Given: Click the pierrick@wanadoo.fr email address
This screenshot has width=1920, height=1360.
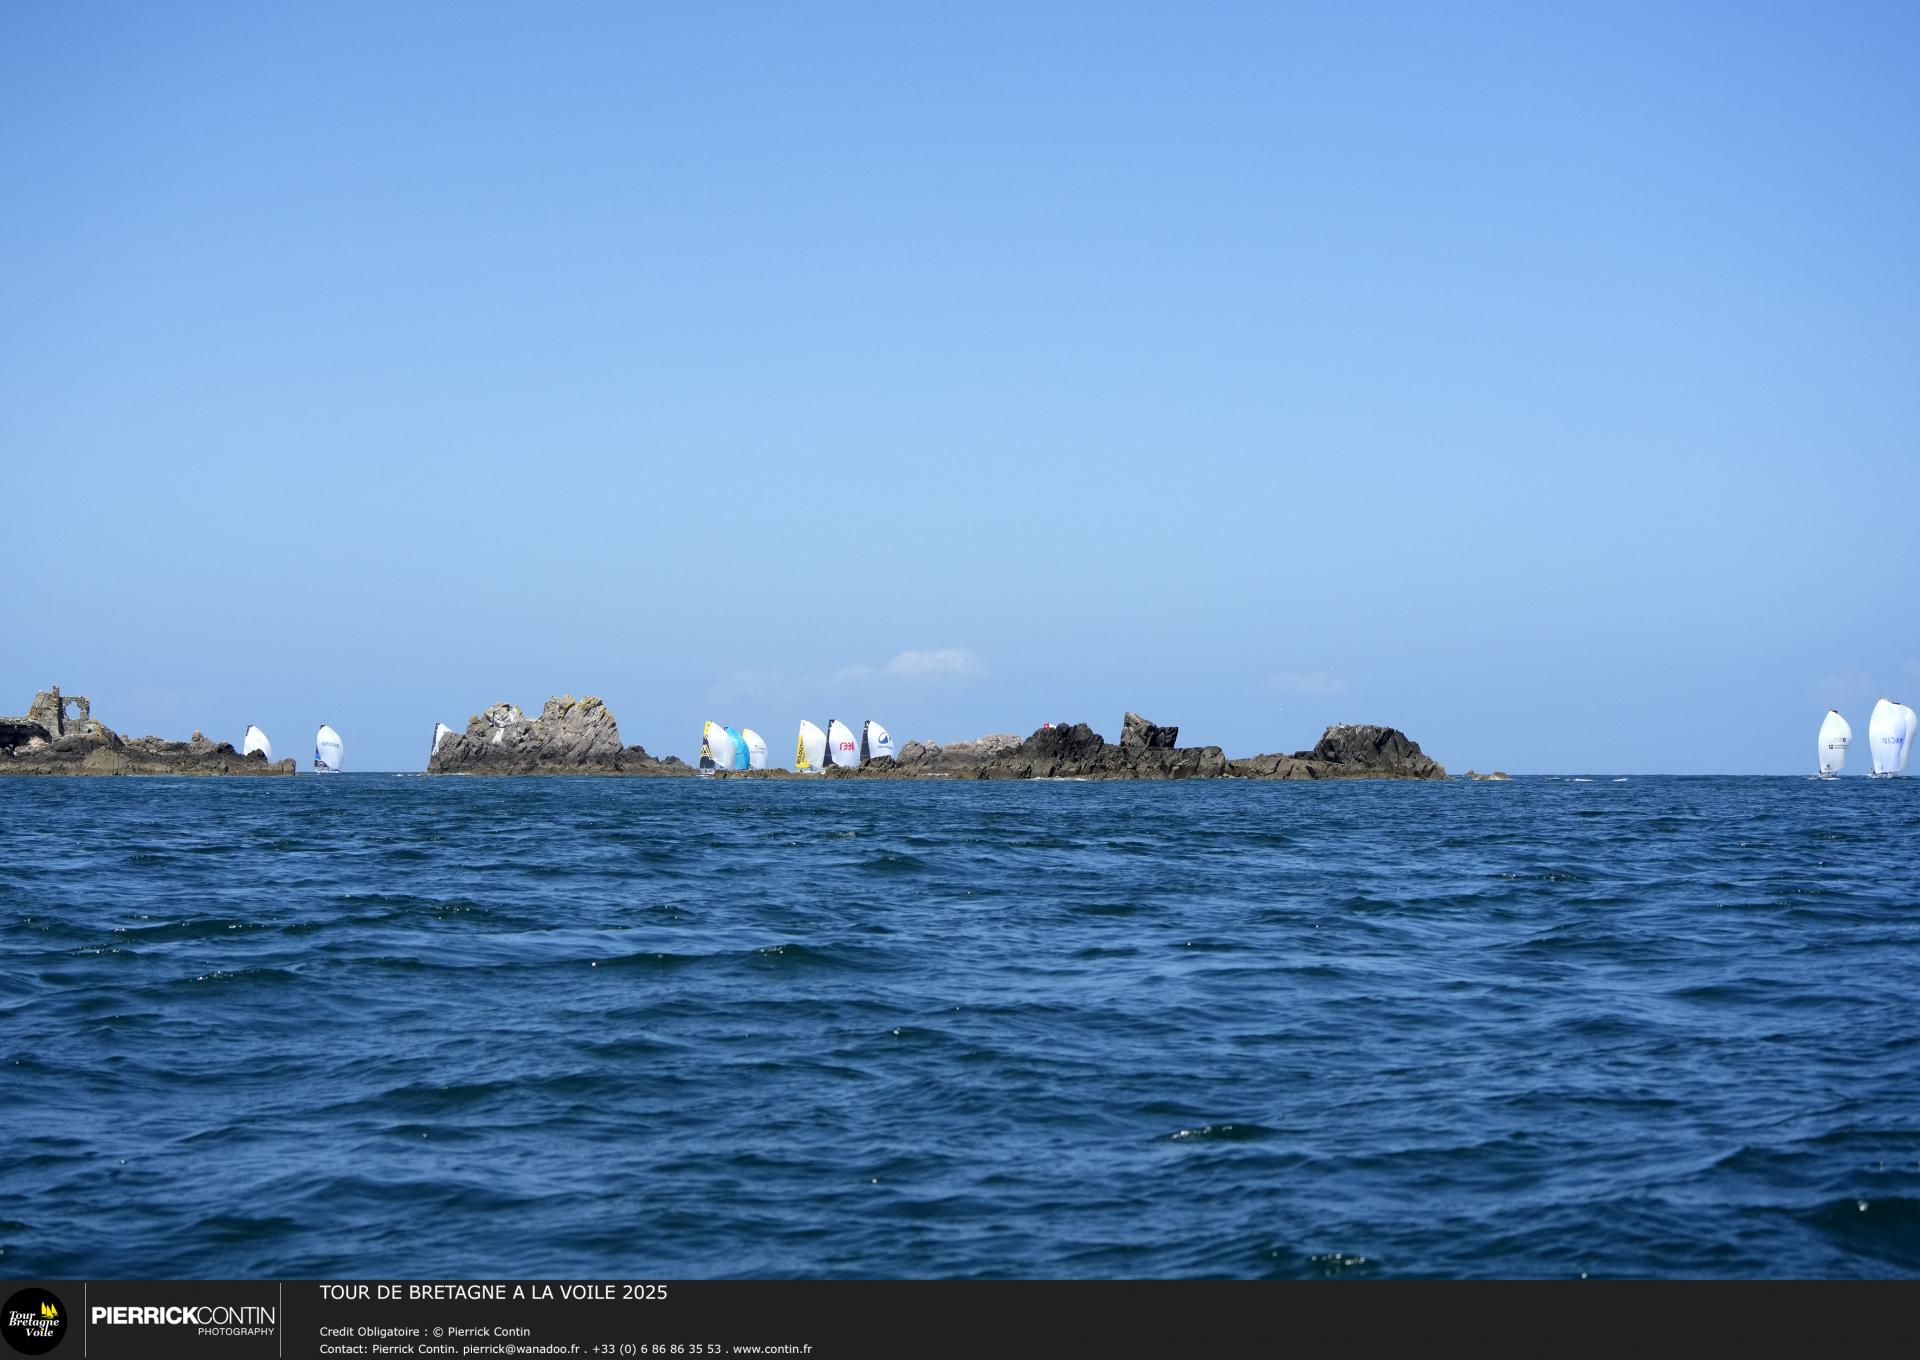Looking at the screenshot, I should point(521,1350).
